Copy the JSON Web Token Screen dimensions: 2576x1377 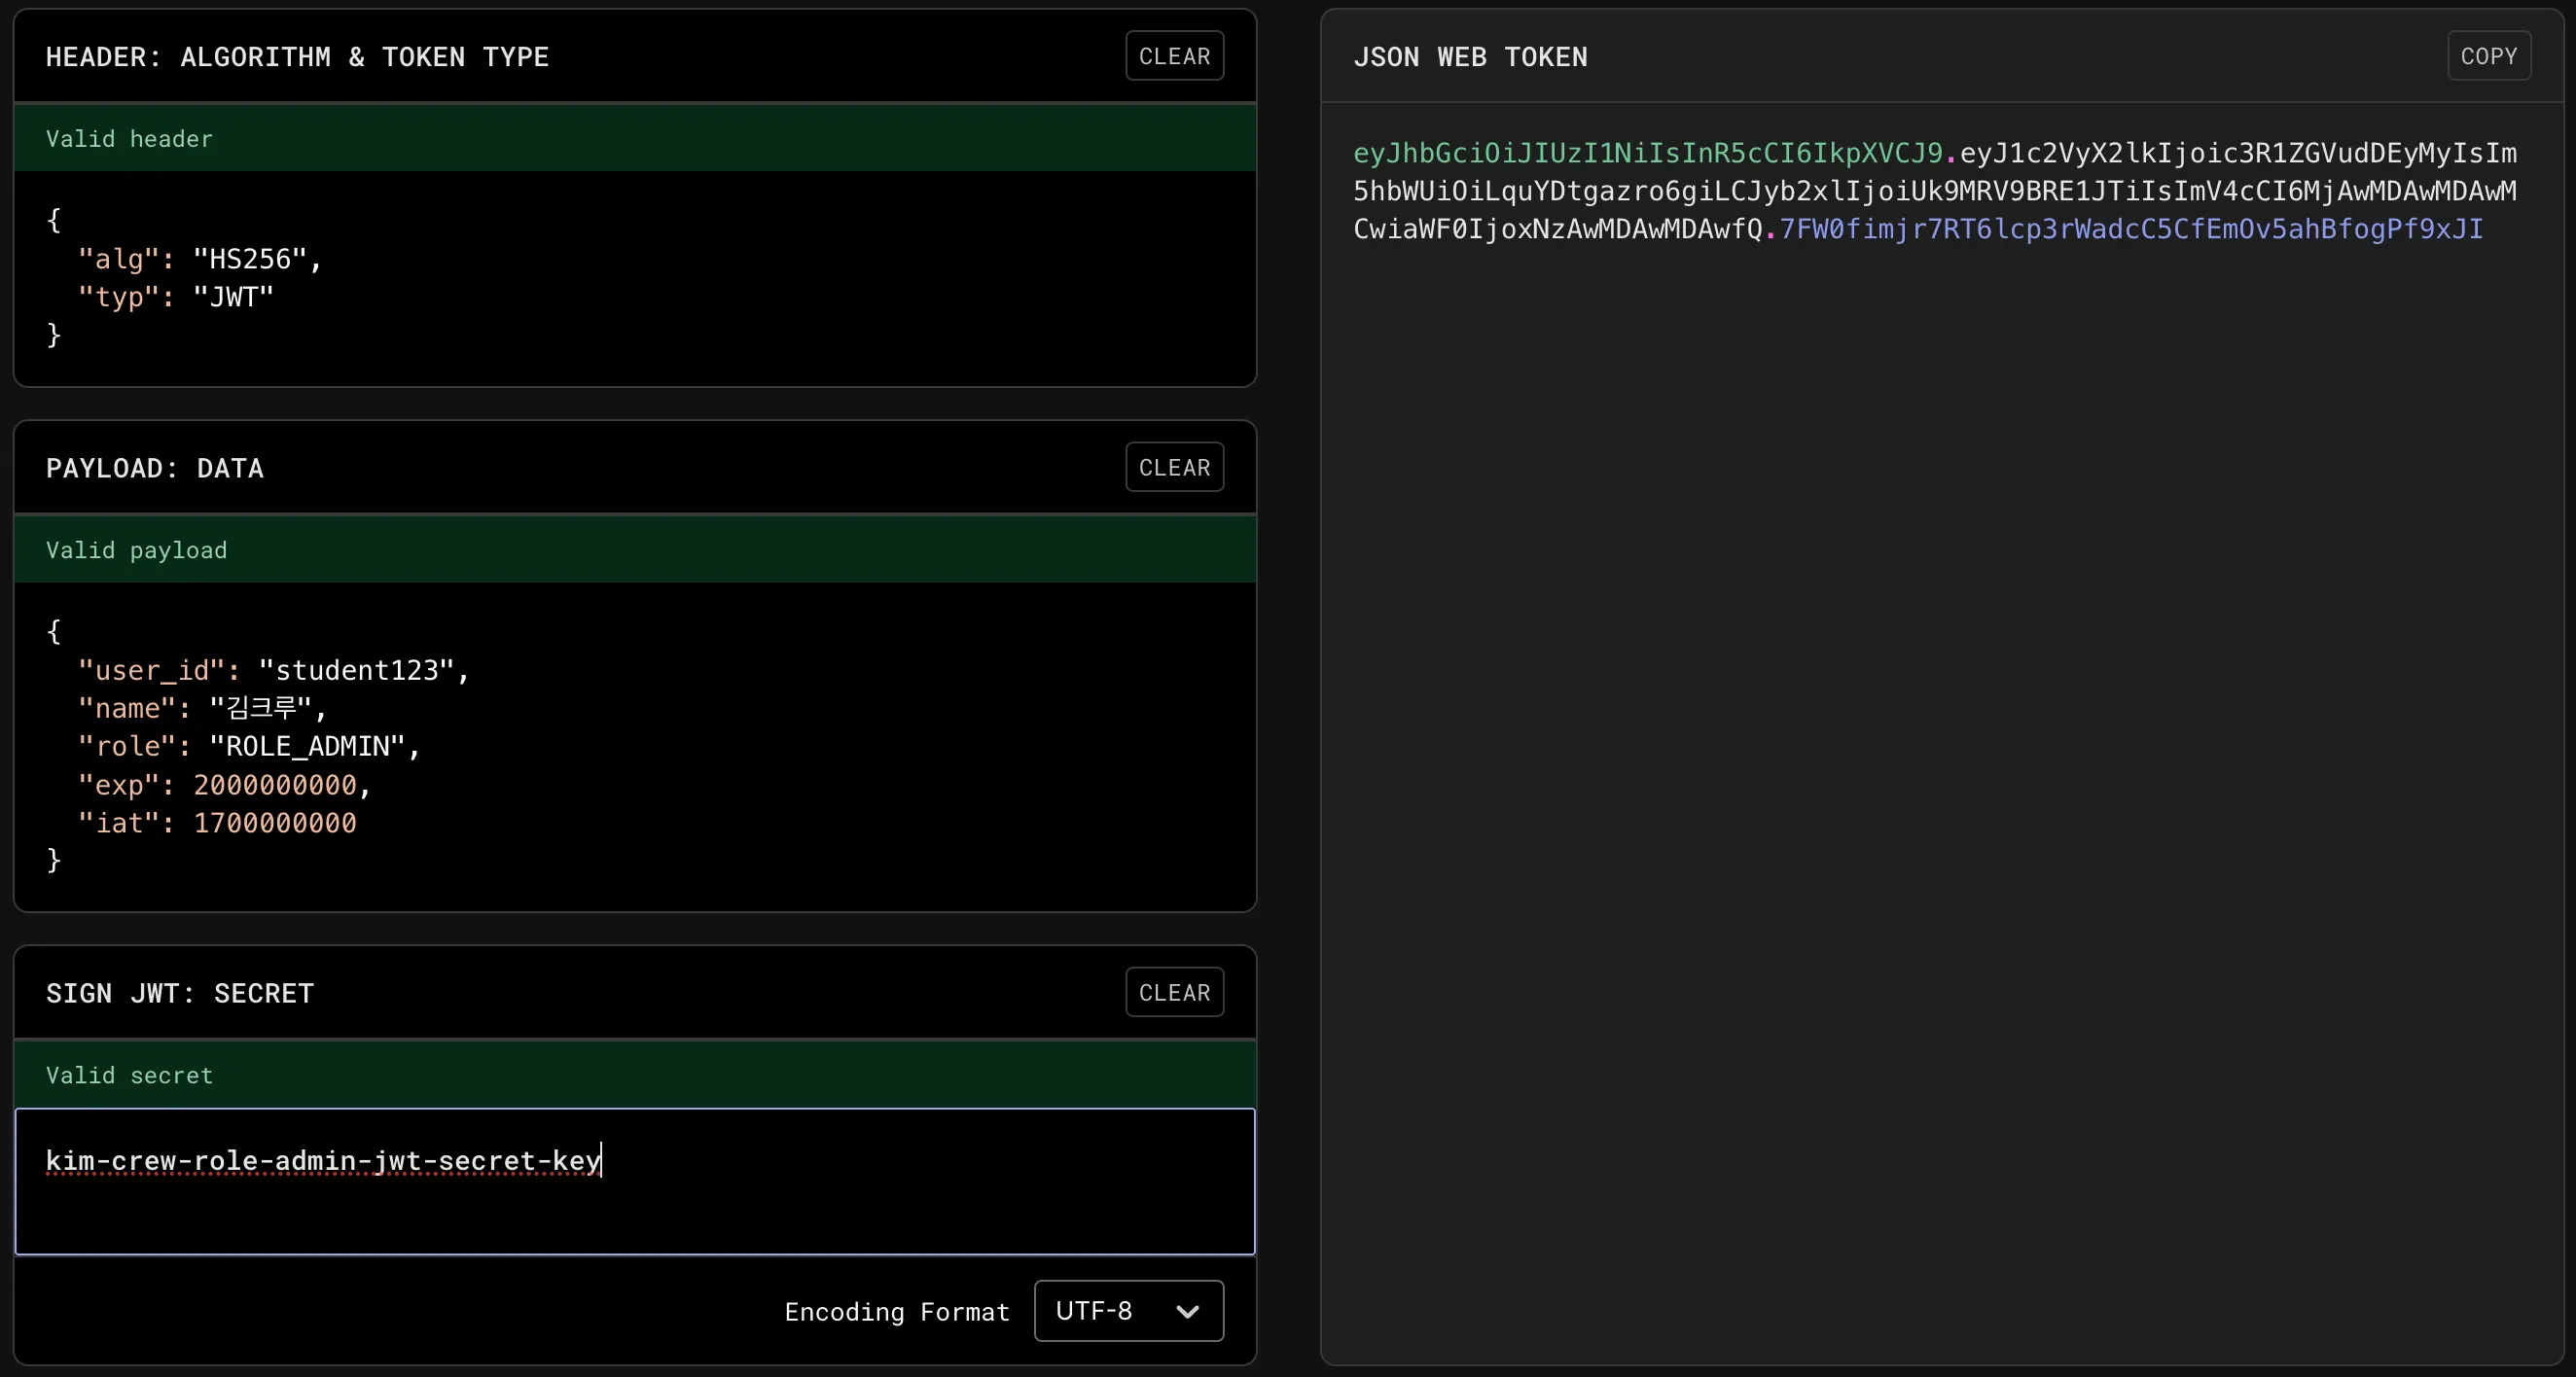(x=2488, y=56)
